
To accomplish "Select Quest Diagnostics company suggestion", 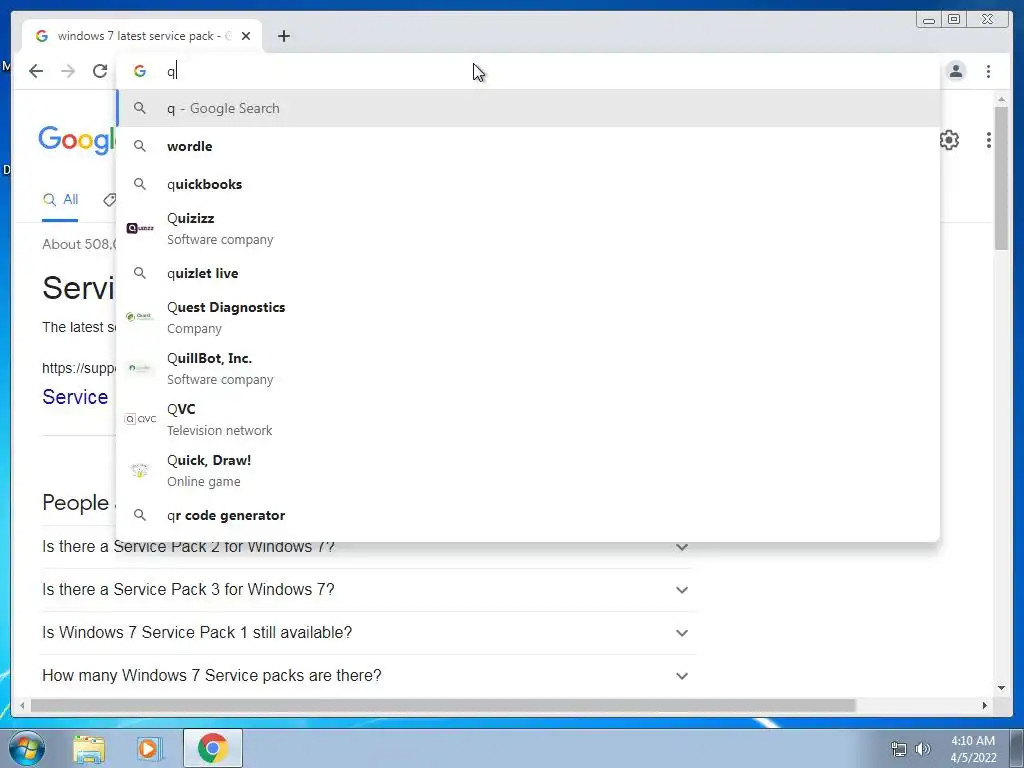I will click(x=528, y=317).
